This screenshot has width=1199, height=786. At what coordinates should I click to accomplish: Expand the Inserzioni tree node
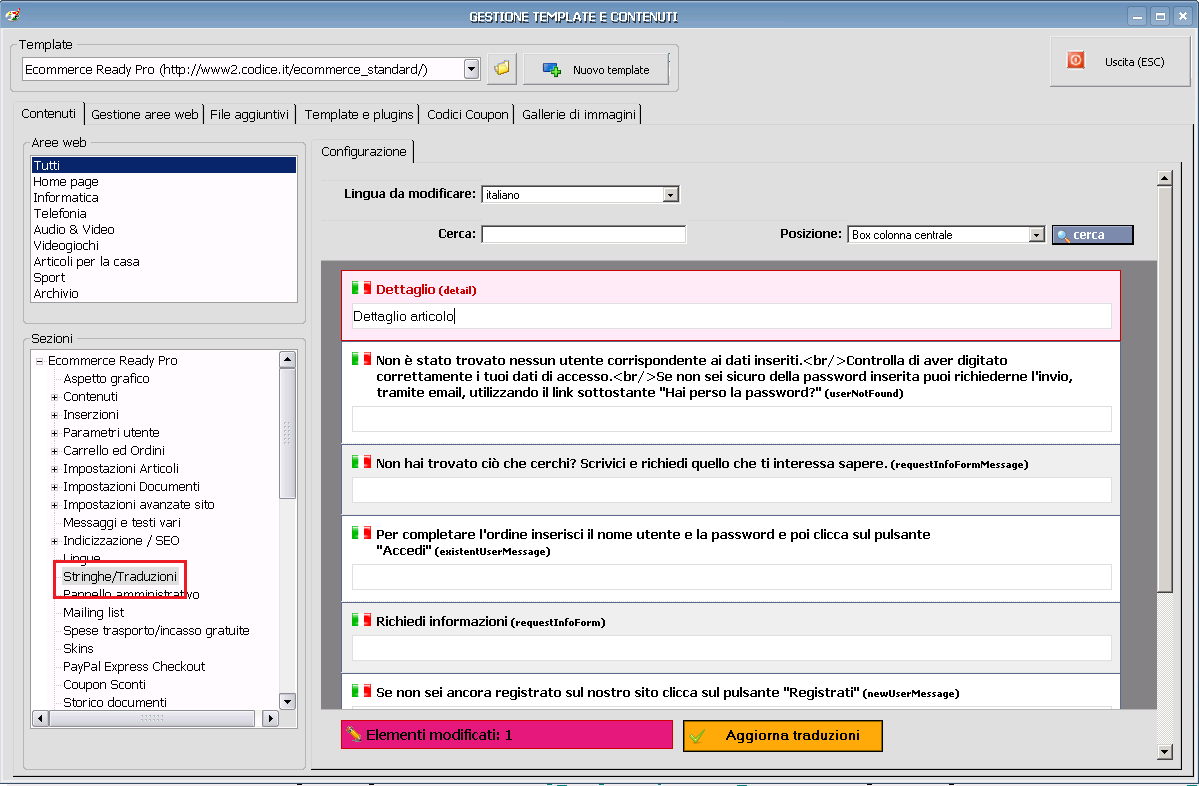pyautogui.click(x=54, y=415)
